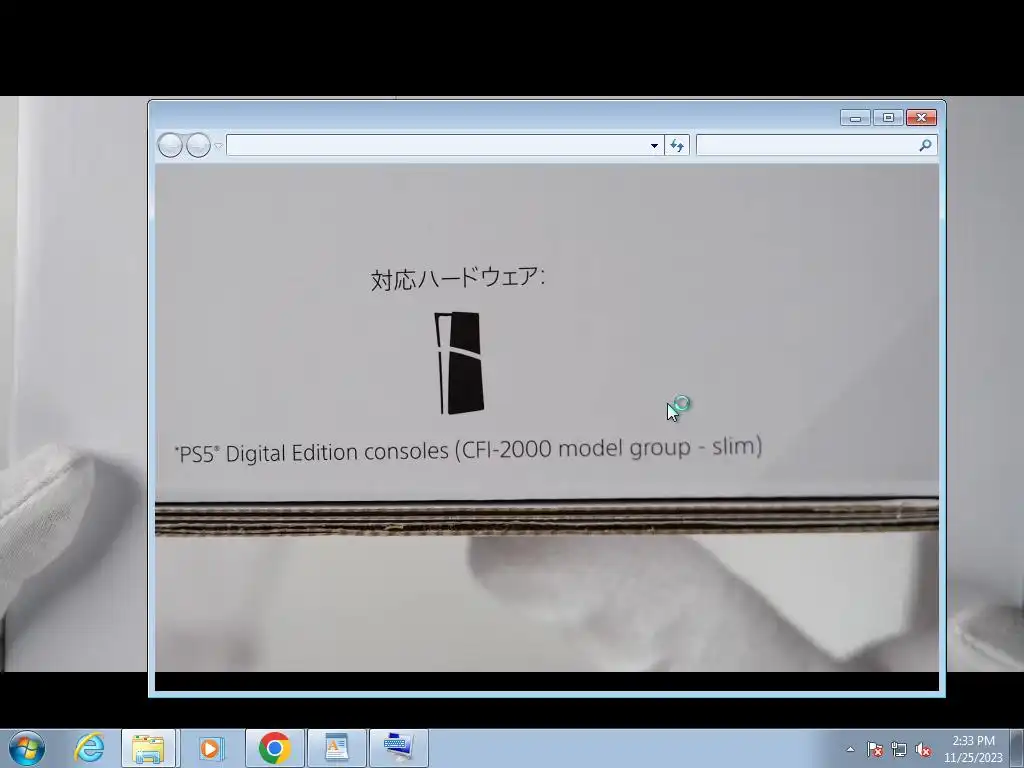The width and height of the screenshot is (1024, 768).
Task: Open the recent pages arrow beside navigation buttons
Action: (x=219, y=146)
